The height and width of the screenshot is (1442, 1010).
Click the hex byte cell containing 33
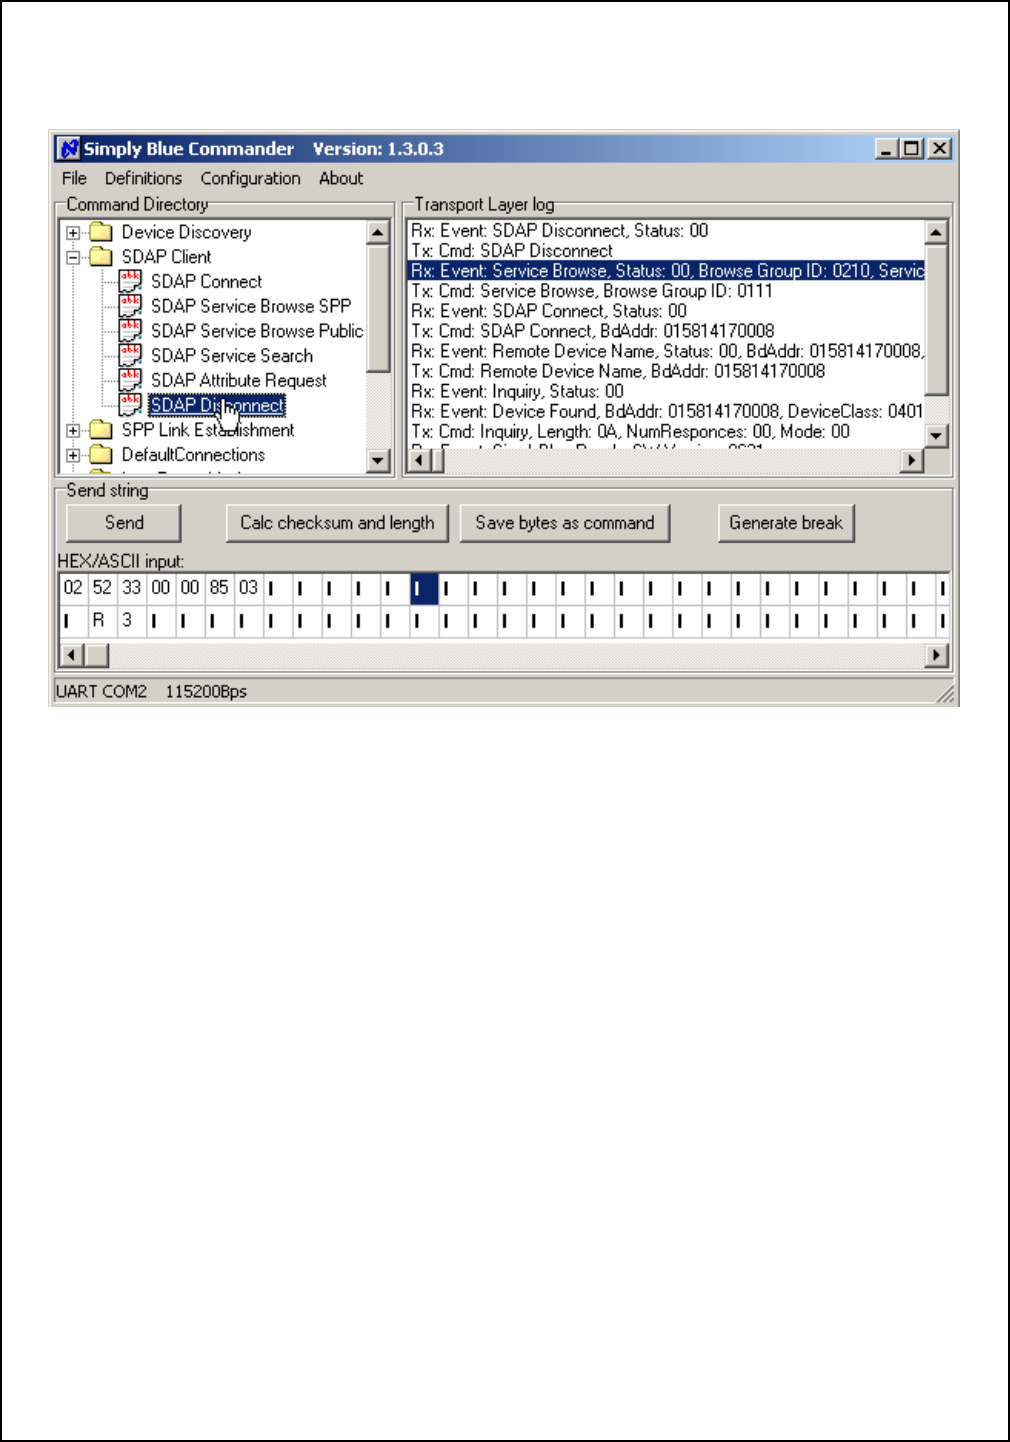(x=131, y=588)
